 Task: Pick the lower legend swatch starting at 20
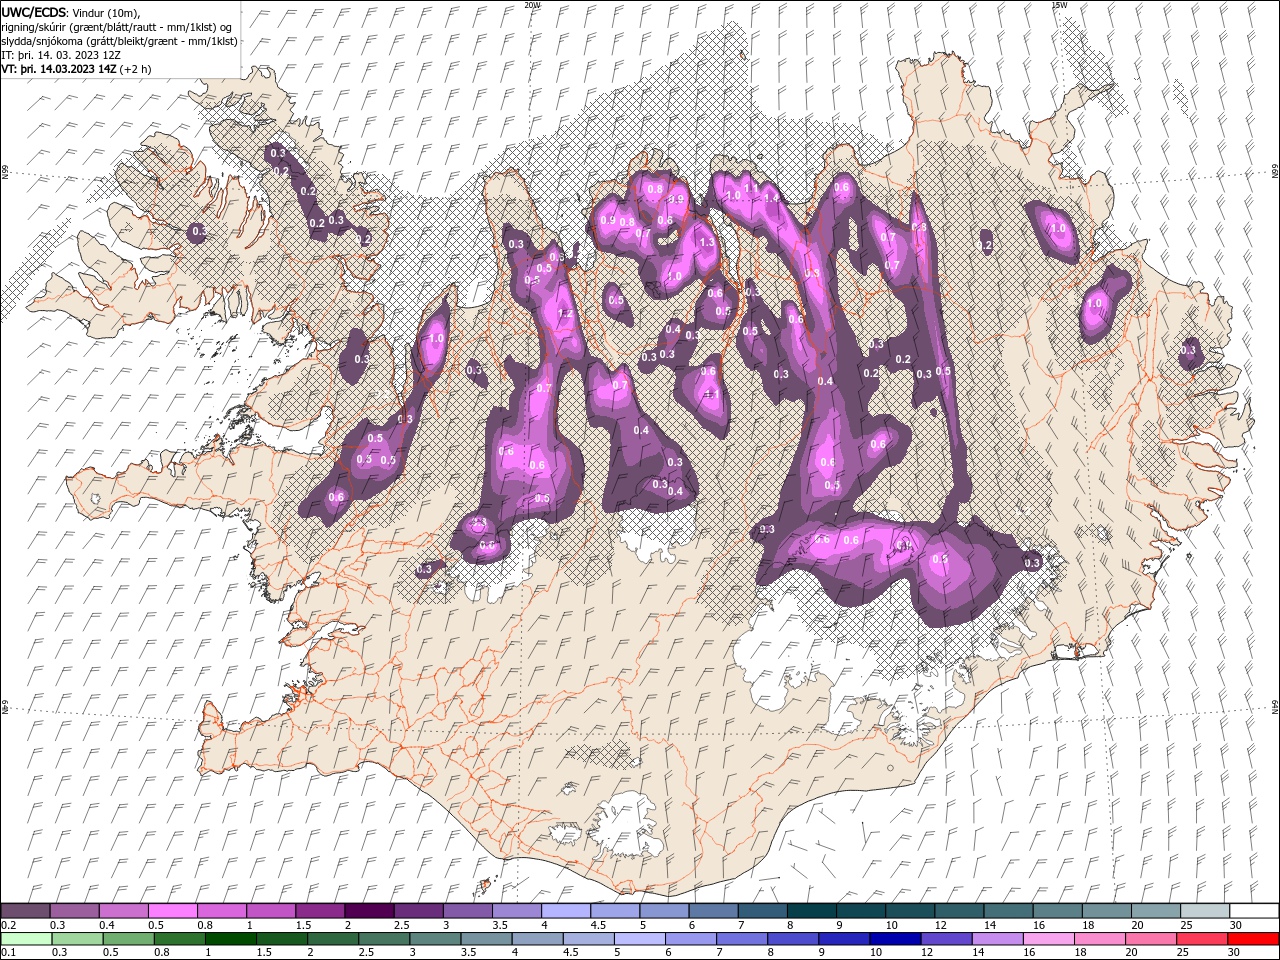[x=1152, y=939]
